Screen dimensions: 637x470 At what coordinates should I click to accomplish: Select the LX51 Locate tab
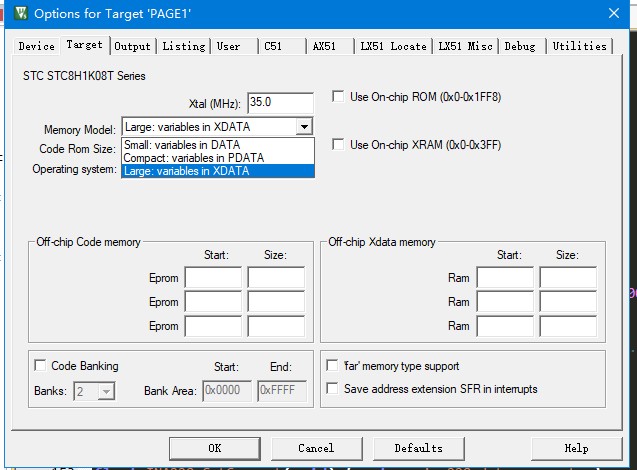[x=393, y=46]
